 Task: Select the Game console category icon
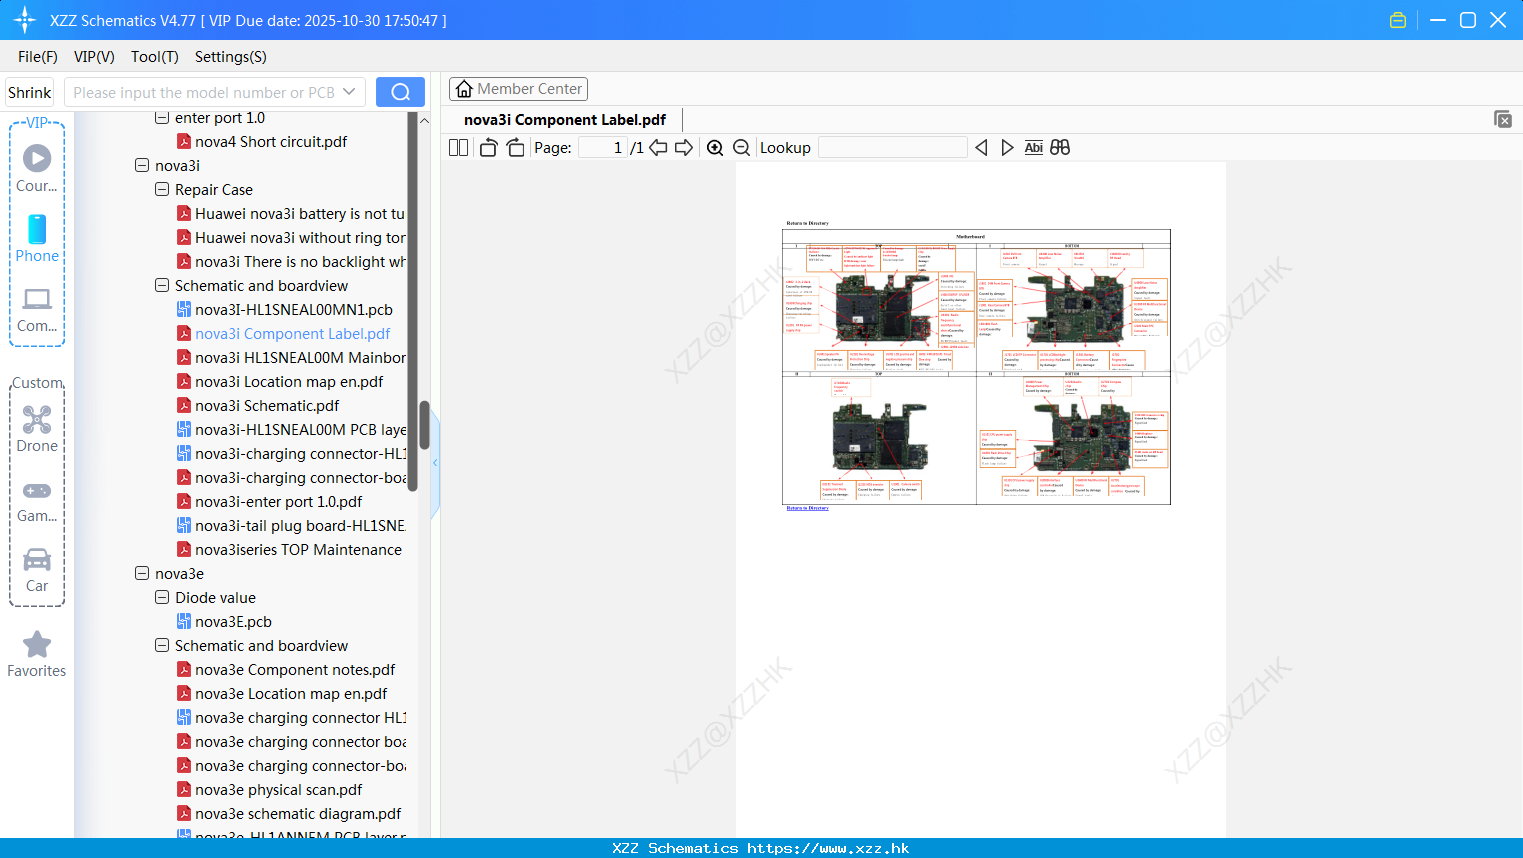click(x=37, y=501)
